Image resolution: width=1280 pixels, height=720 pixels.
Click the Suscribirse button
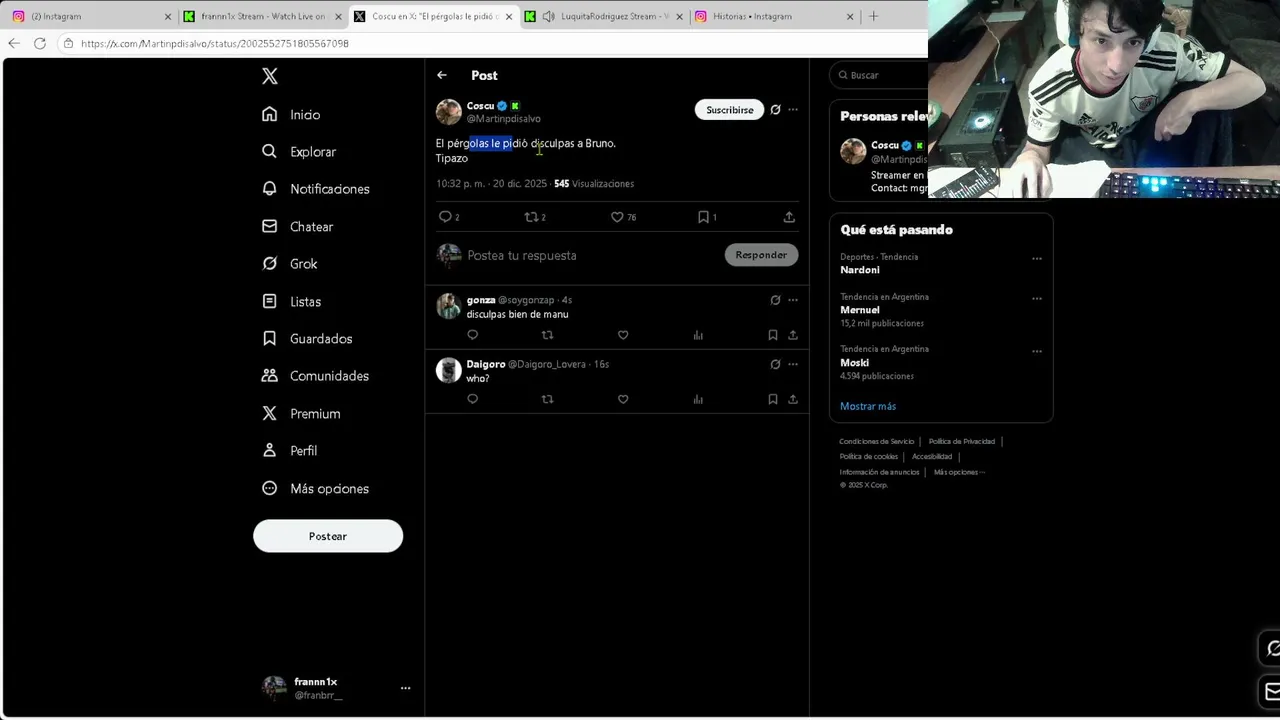pyautogui.click(x=730, y=110)
